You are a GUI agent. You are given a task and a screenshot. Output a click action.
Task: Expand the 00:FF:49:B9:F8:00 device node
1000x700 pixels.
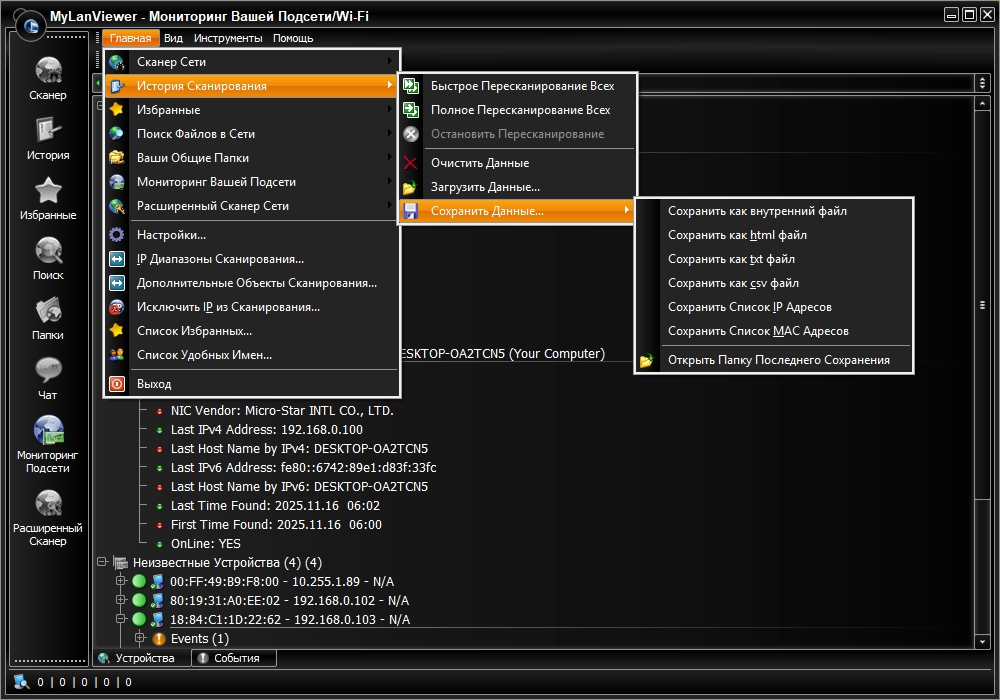point(121,580)
